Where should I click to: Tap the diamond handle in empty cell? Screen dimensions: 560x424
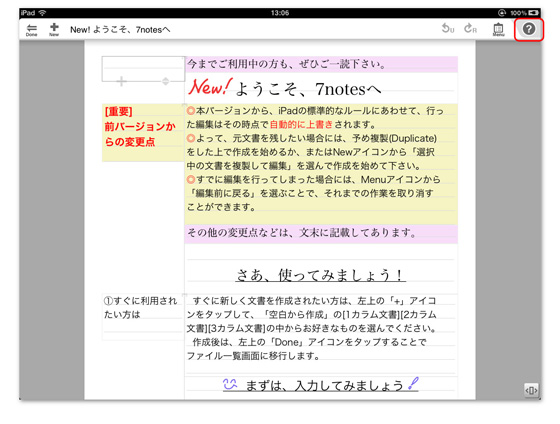pyautogui.click(x=165, y=81)
